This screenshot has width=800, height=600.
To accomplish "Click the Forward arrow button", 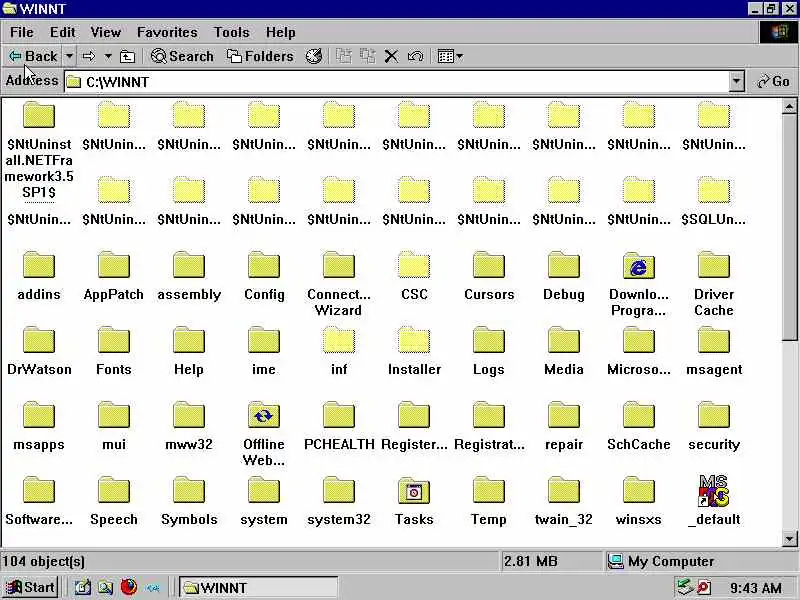I will tap(89, 56).
